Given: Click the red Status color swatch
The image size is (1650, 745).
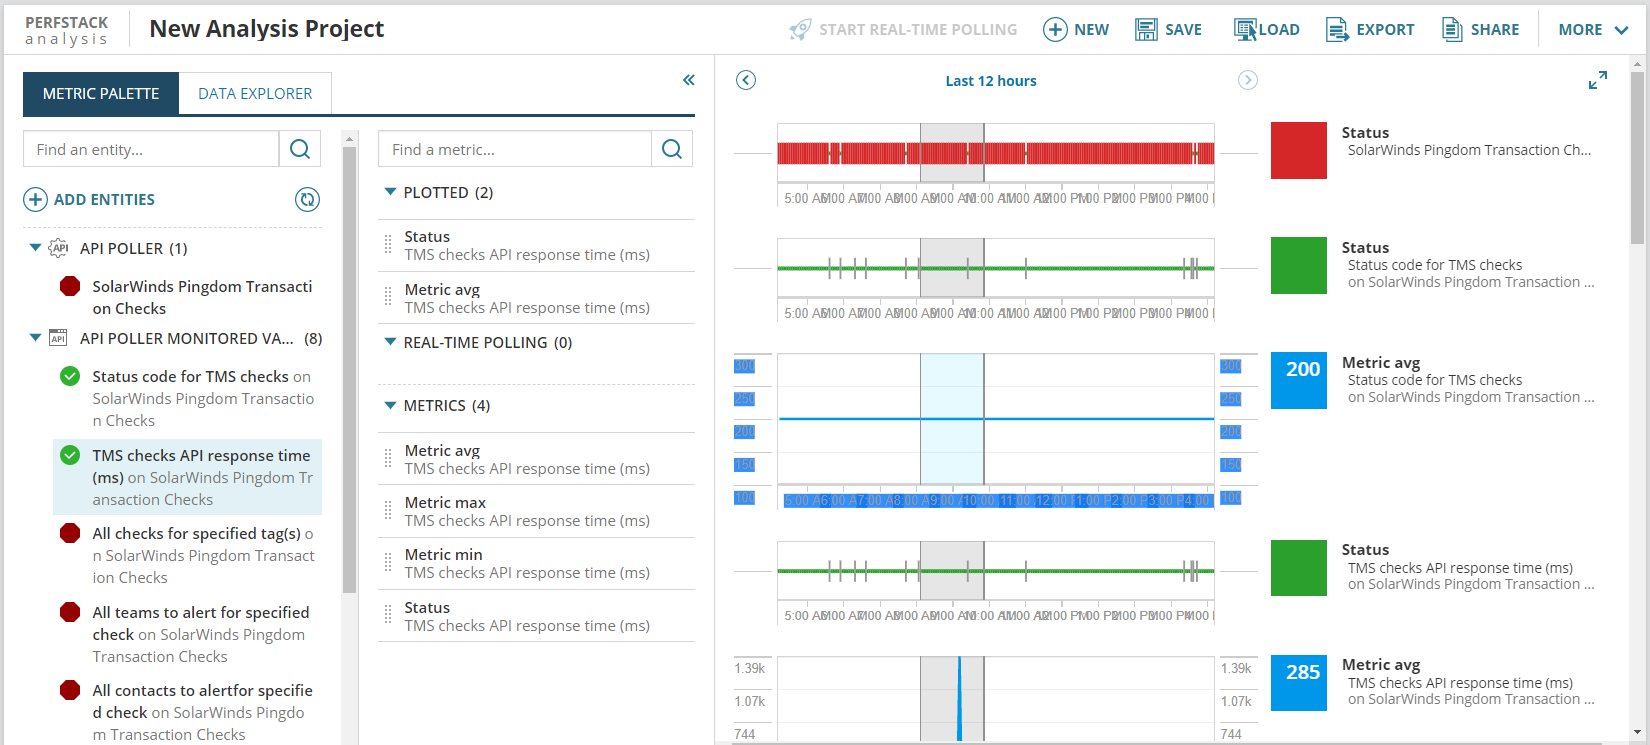Looking at the screenshot, I should 1298,151.
